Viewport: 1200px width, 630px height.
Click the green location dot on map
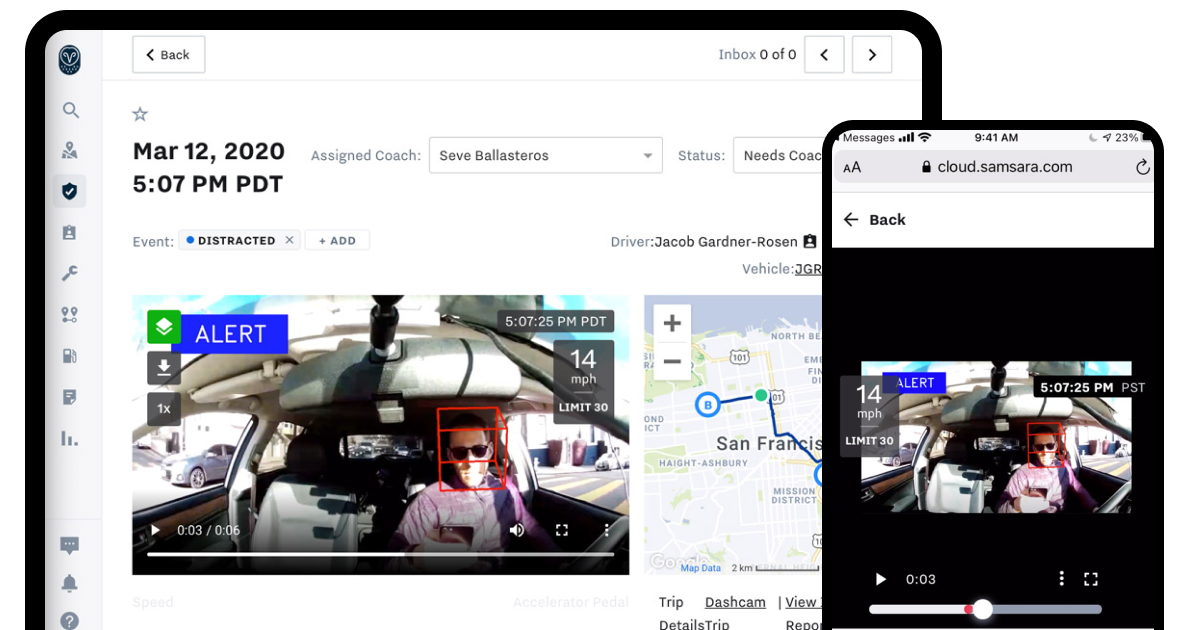tap(760, 396)
